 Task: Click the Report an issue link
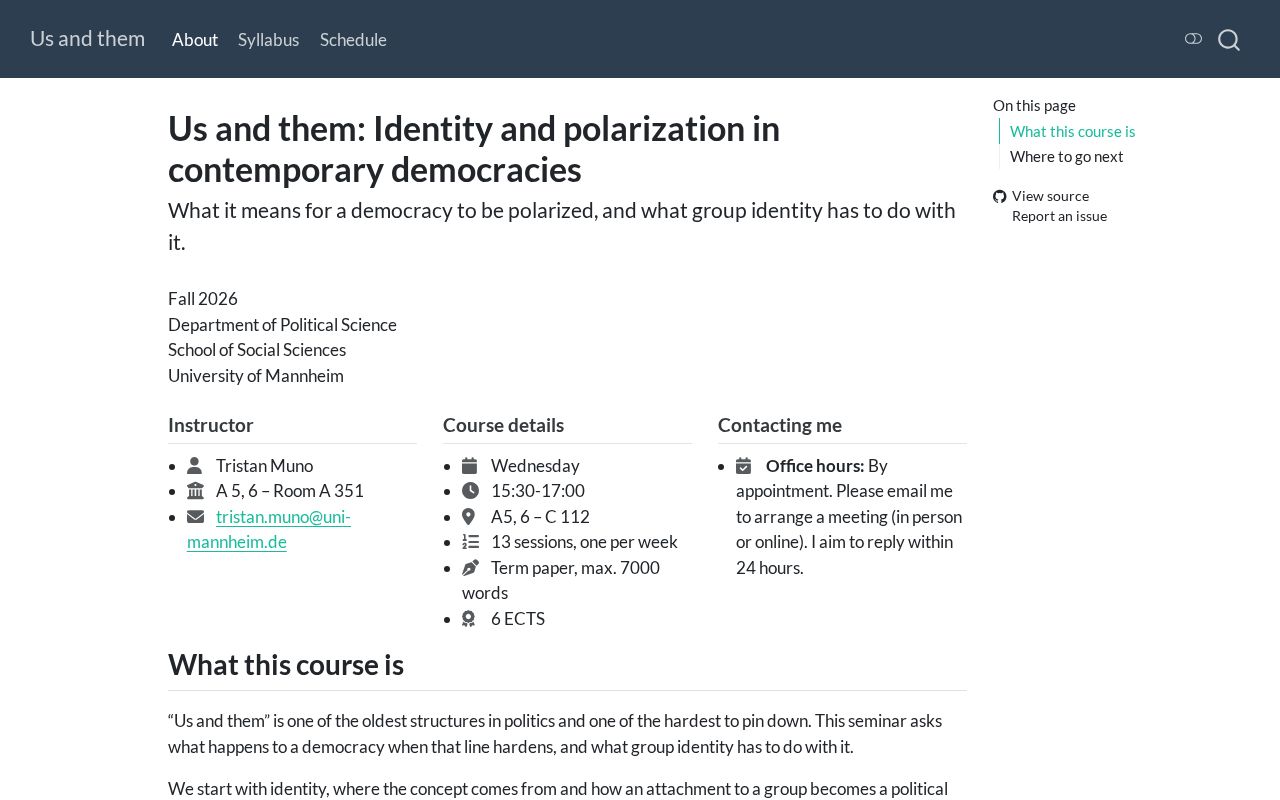coord(1059,216)
